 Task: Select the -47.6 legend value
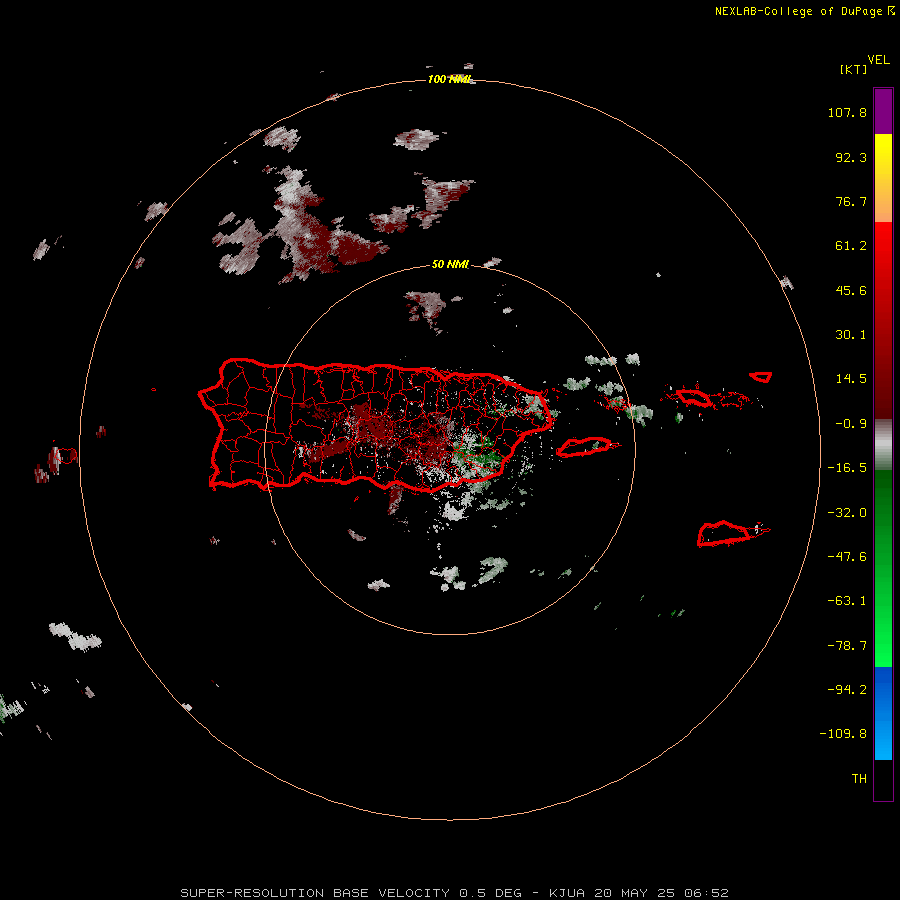847,557
